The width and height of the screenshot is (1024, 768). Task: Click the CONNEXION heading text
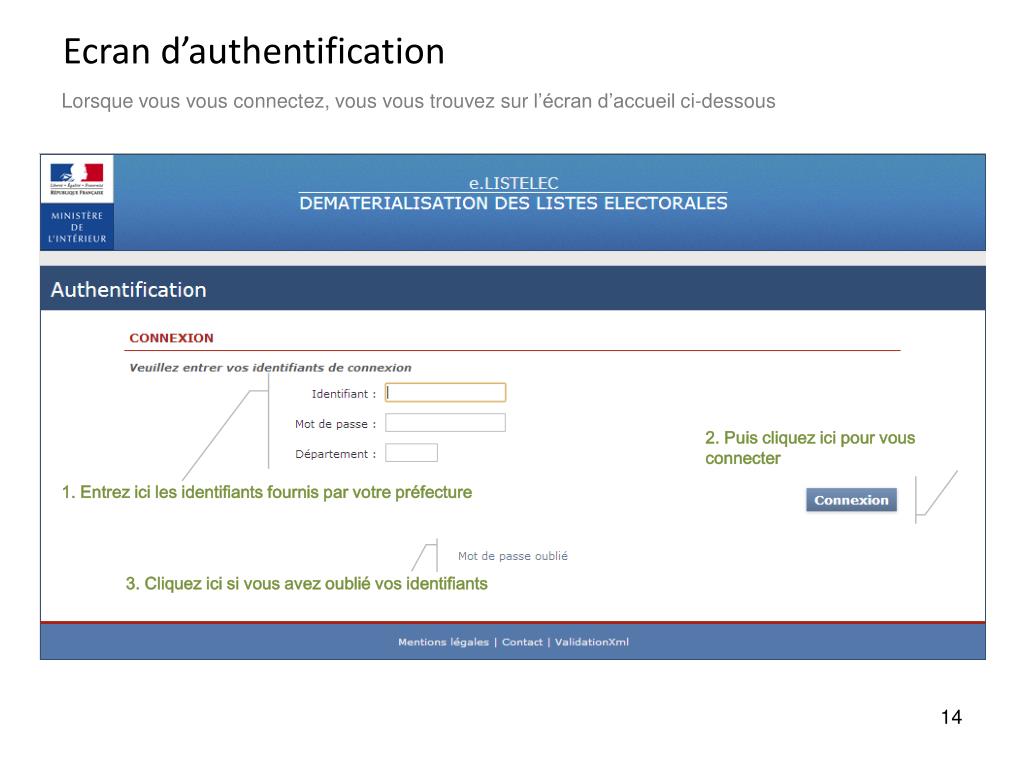pos(171,338)
